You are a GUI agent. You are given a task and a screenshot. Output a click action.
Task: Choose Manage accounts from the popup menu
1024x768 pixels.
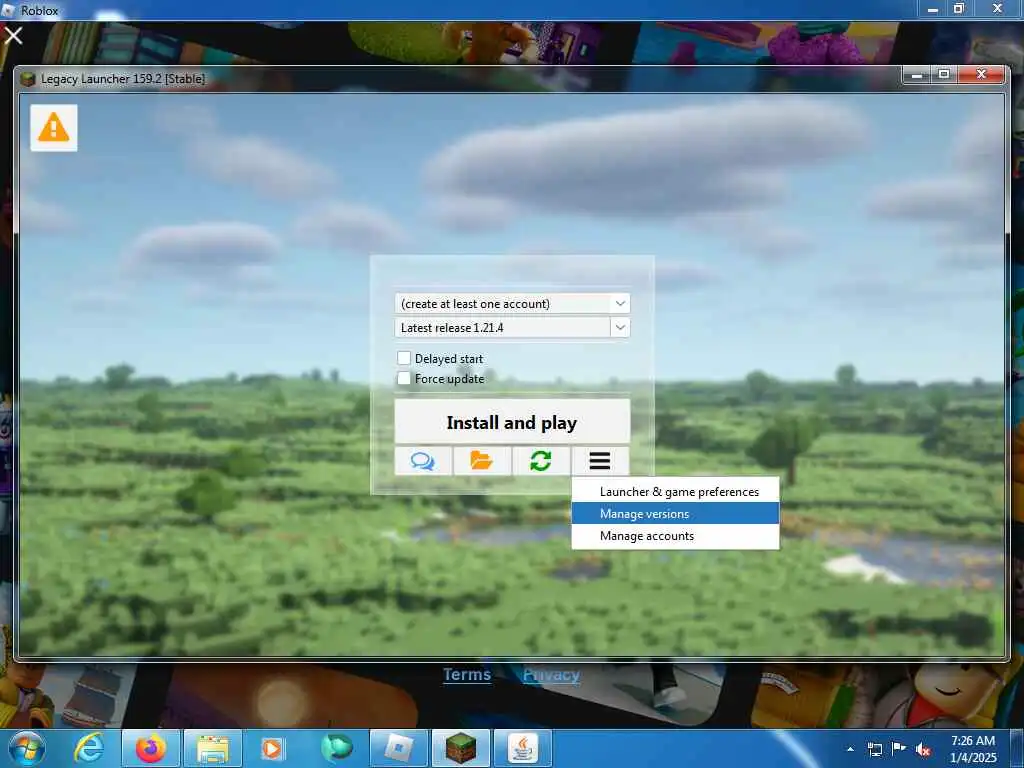[675, 536]
